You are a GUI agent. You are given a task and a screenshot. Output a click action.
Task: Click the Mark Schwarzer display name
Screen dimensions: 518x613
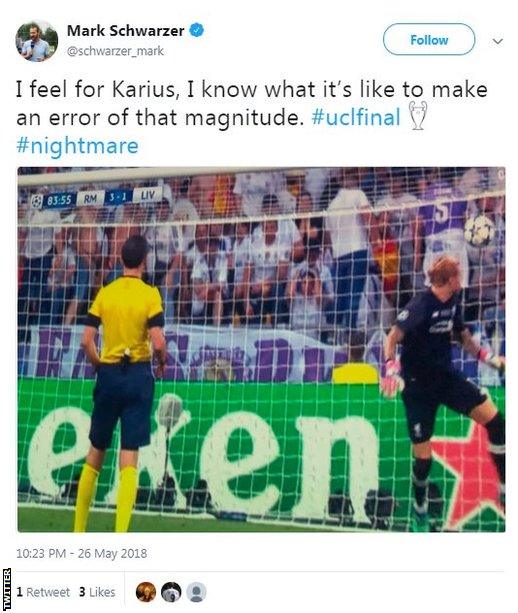tap(125, 30)
